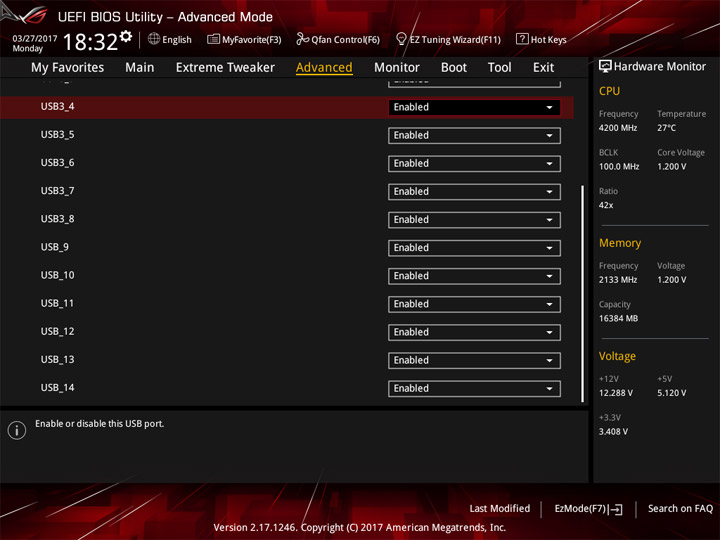The width and height of the screenshot is (720, 540).
Task: Click the Memory capacity 16384 MB value
Action: tap(618, 319)
